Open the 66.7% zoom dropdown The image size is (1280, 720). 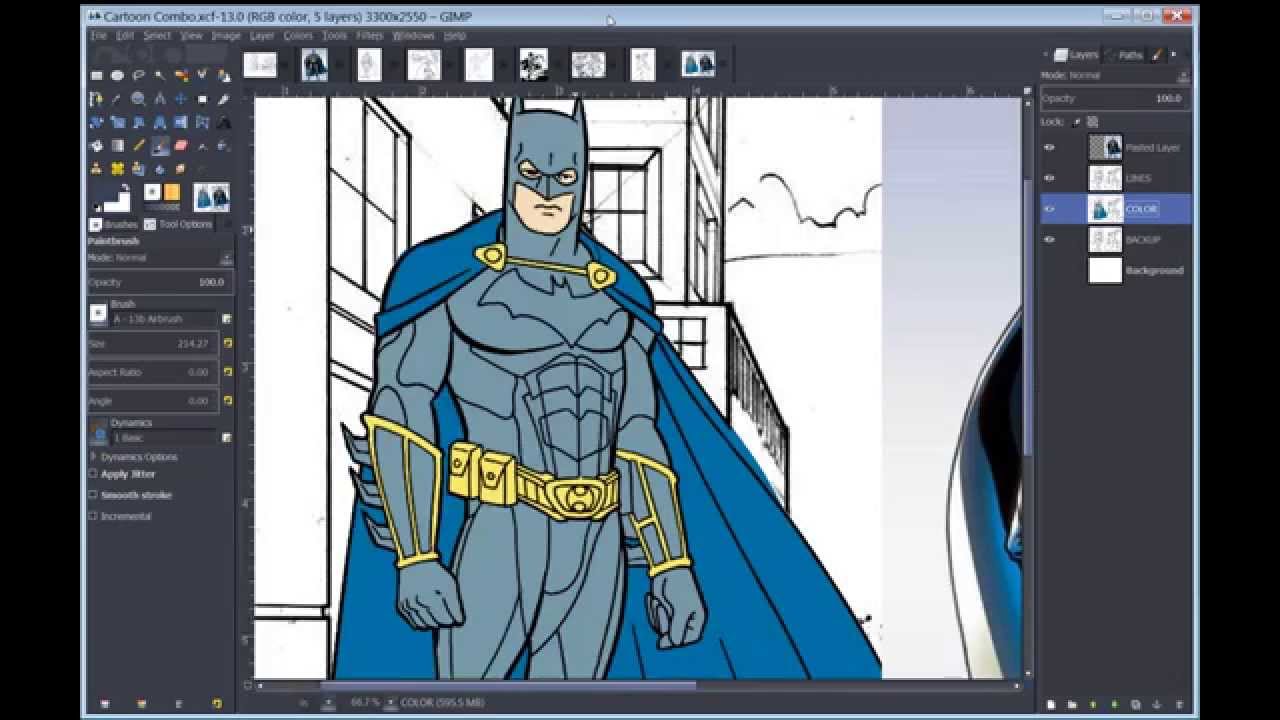(391, 703)
